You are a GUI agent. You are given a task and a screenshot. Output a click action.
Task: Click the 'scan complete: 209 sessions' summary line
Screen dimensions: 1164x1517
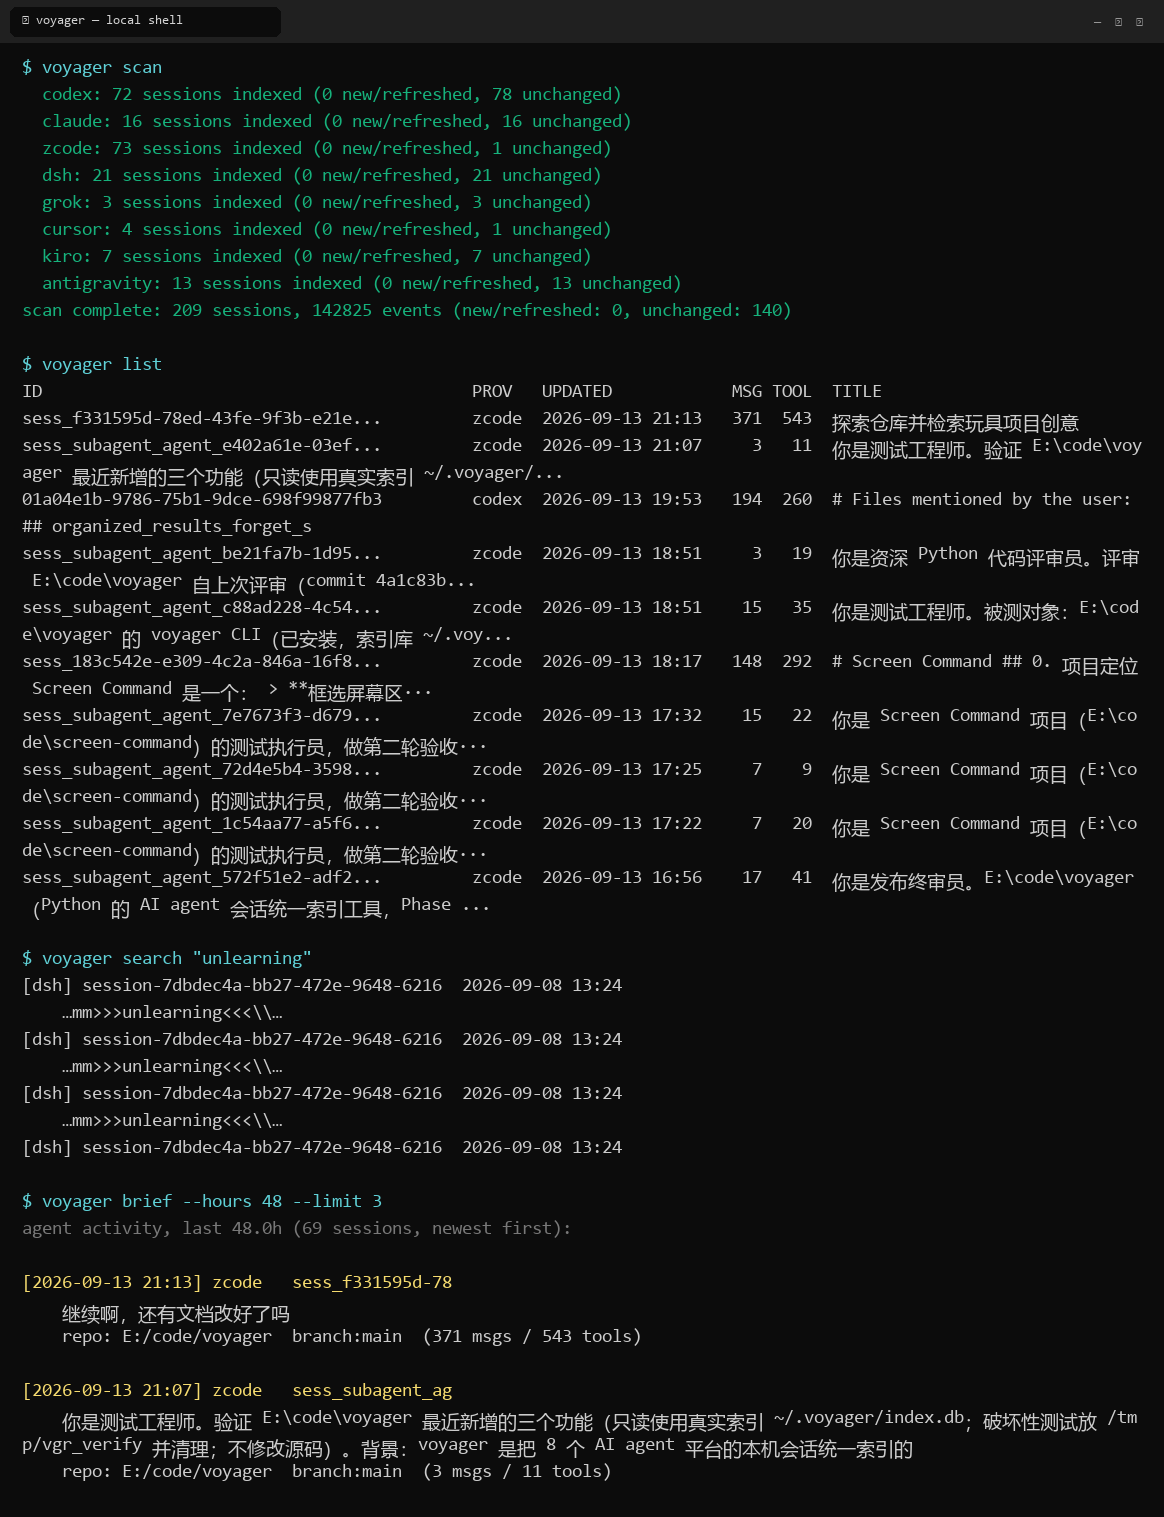pos(407,310)
